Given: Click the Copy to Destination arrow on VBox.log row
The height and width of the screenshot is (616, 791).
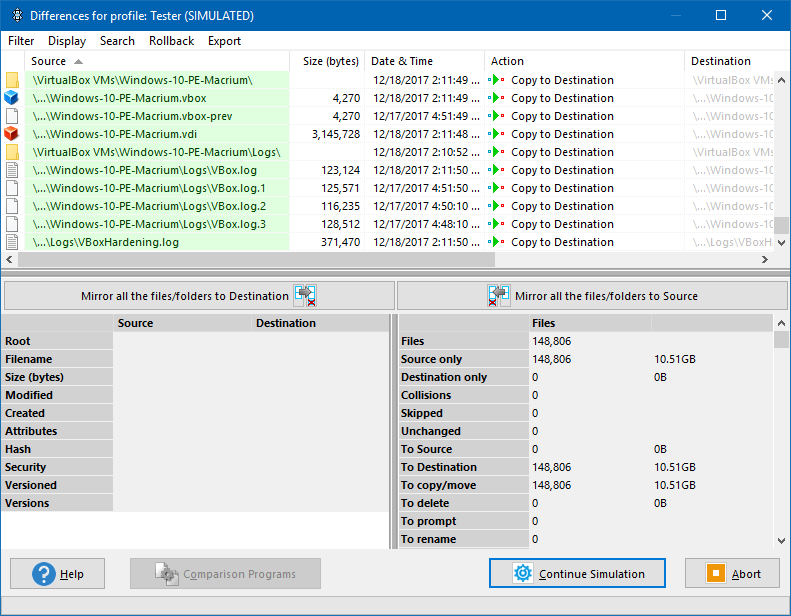Looking at the screenshot, I should point(497,170).
